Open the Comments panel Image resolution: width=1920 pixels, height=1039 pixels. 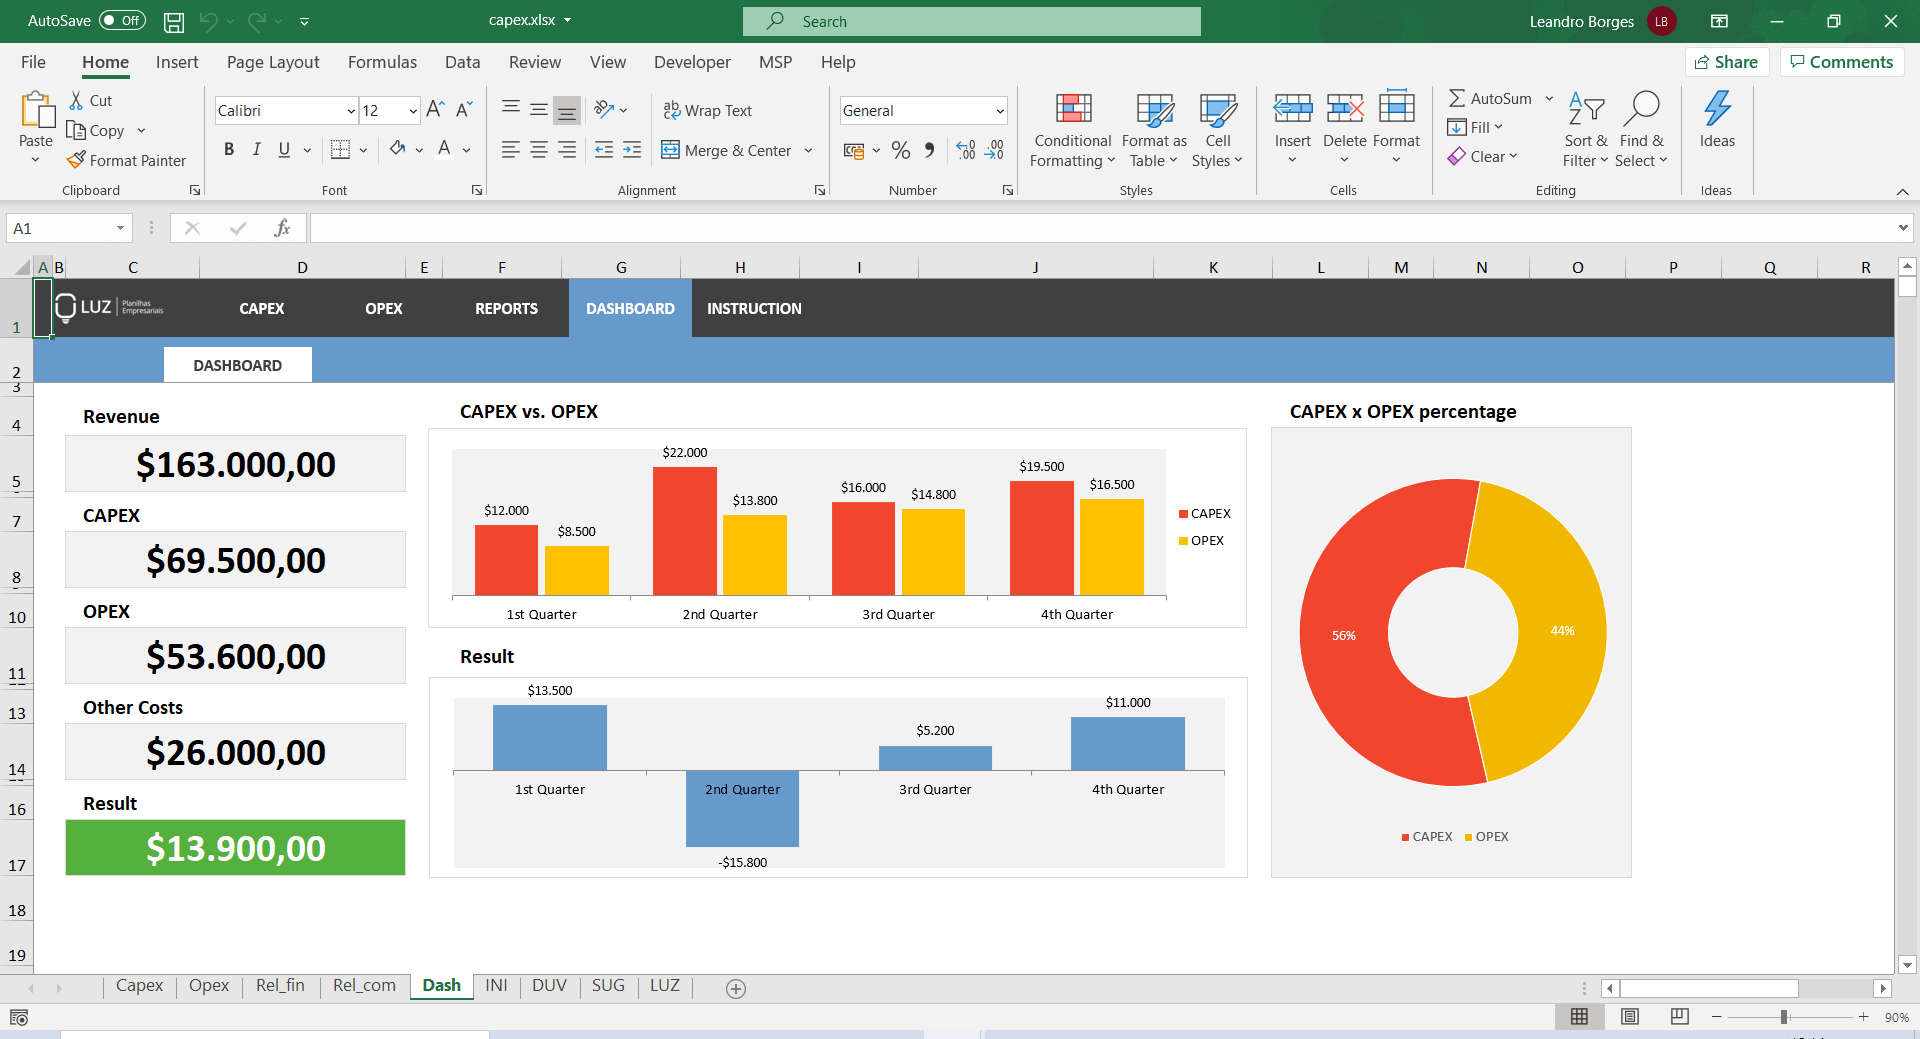[x=1841, y=61]
